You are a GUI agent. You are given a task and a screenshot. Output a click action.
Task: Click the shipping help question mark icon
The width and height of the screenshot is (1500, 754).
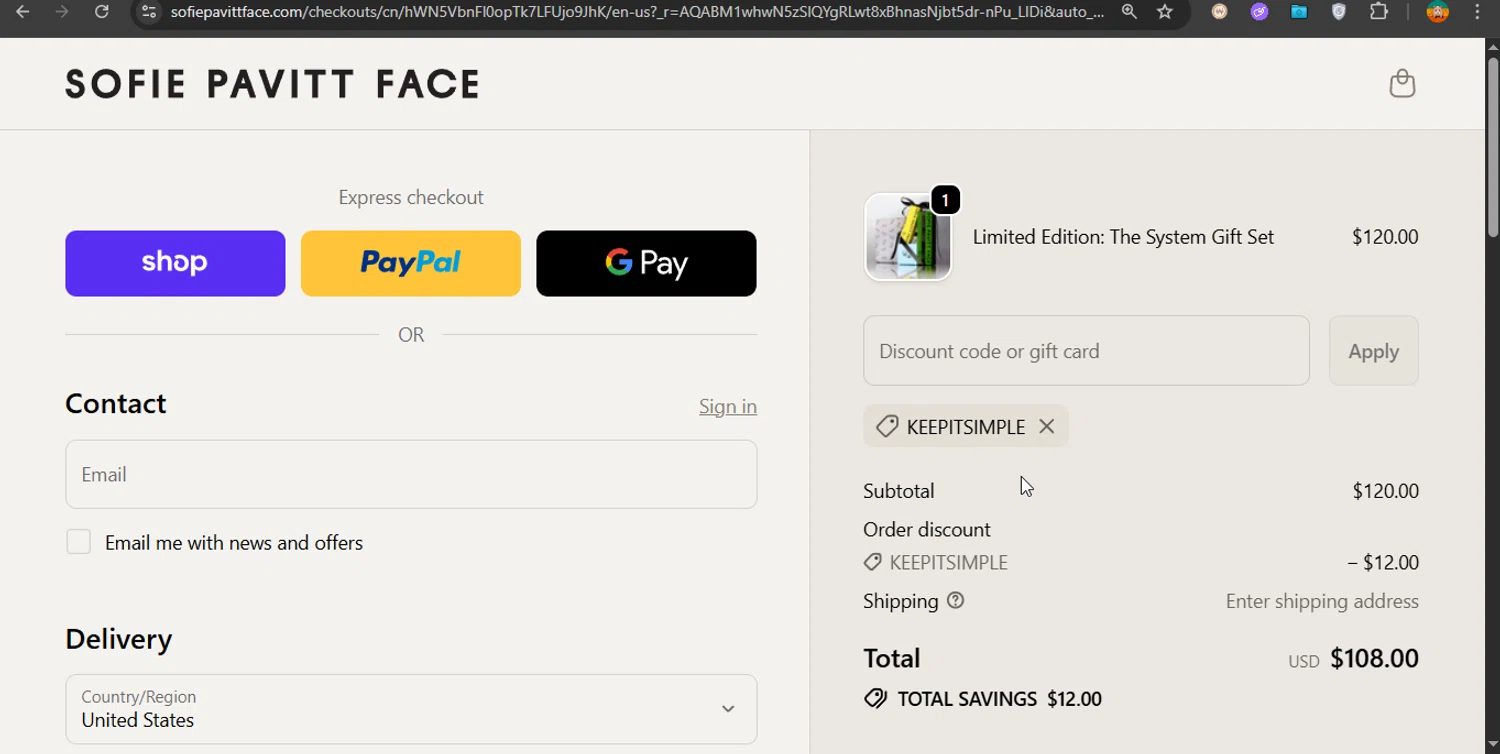[x=956, y=601]
